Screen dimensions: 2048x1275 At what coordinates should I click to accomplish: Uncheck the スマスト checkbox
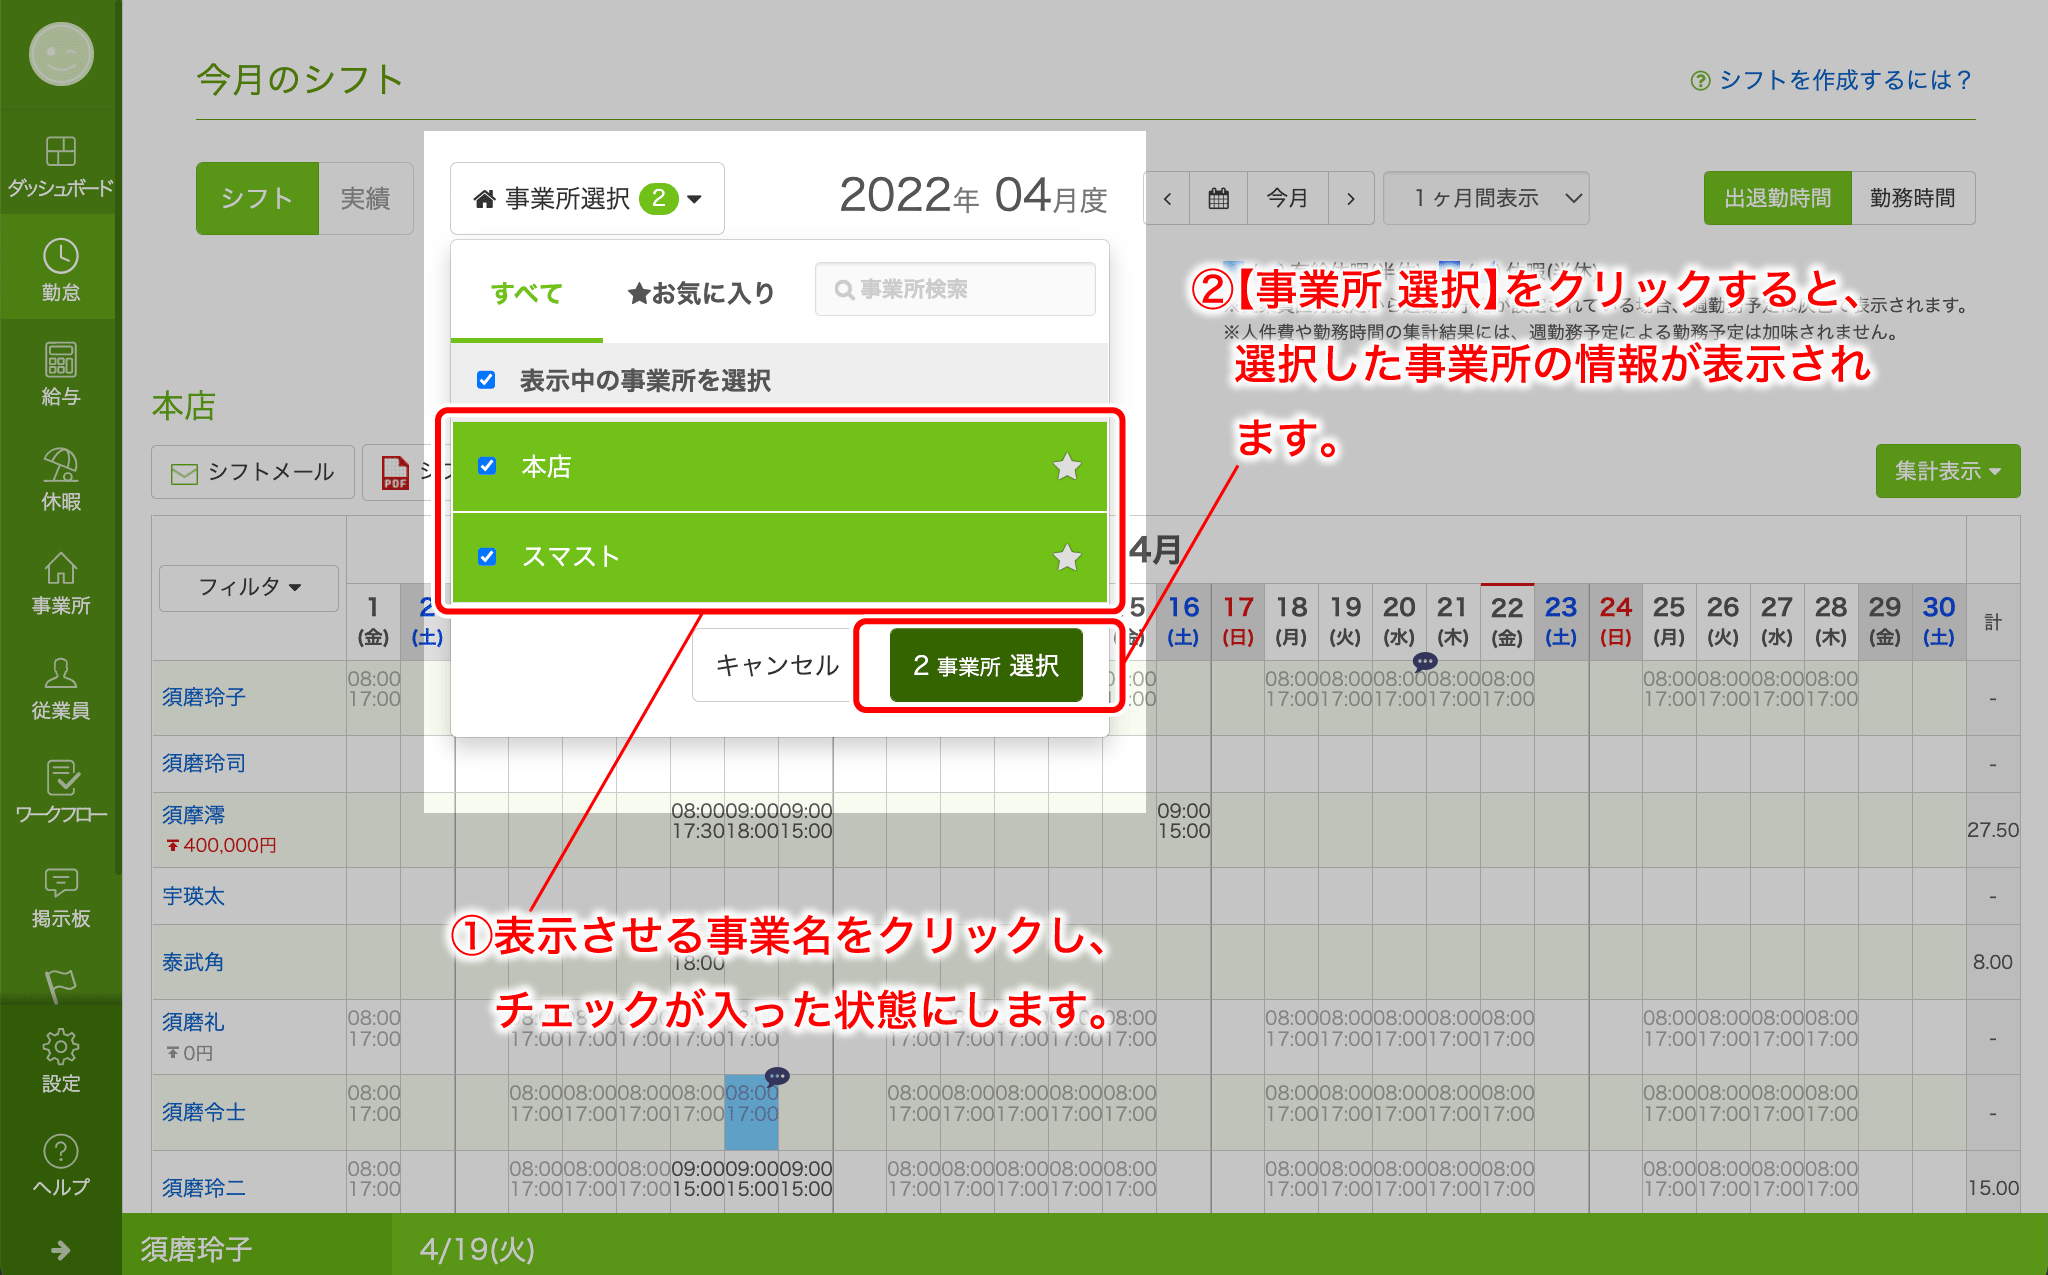click(487, 557)
